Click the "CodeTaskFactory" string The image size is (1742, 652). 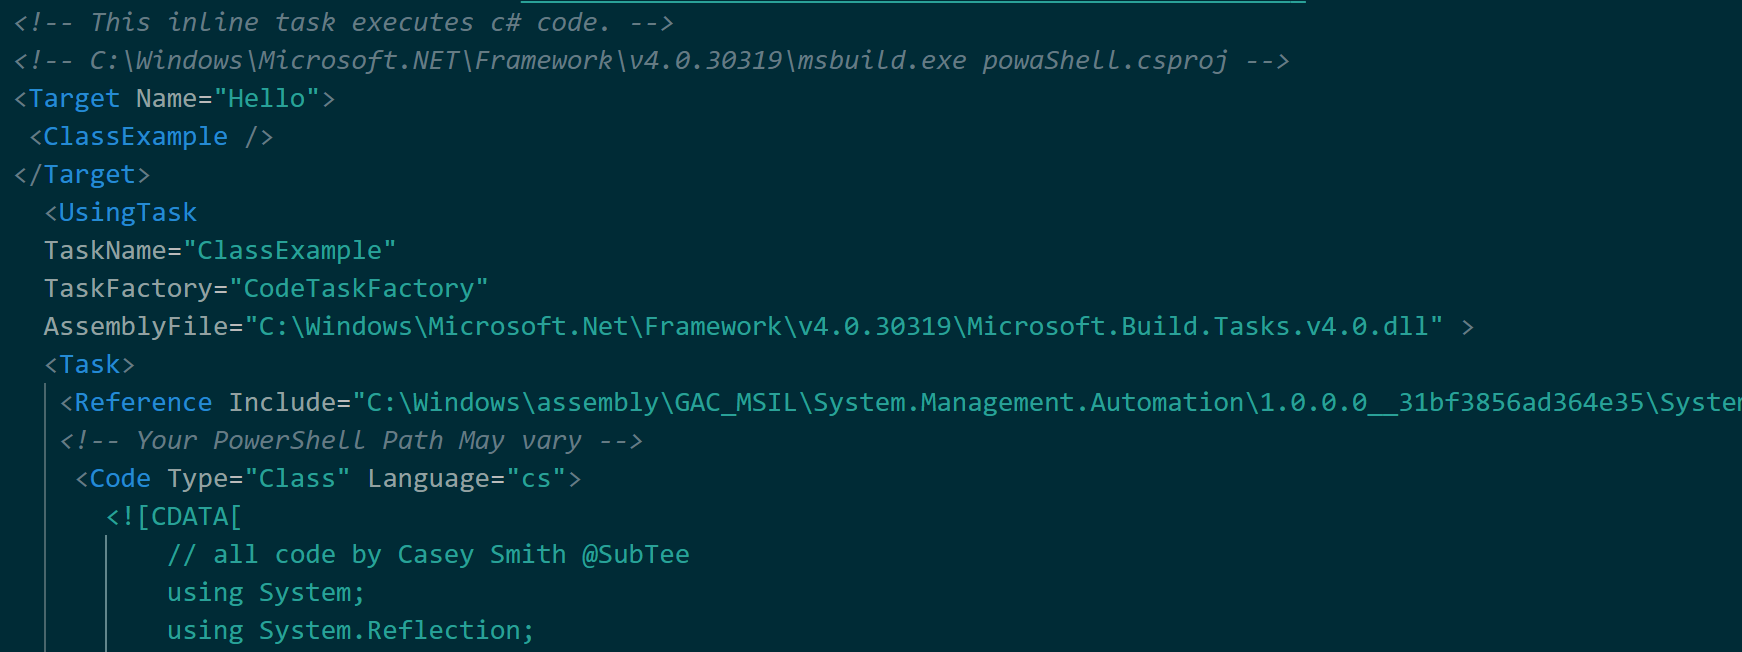(x=359, y=289)
